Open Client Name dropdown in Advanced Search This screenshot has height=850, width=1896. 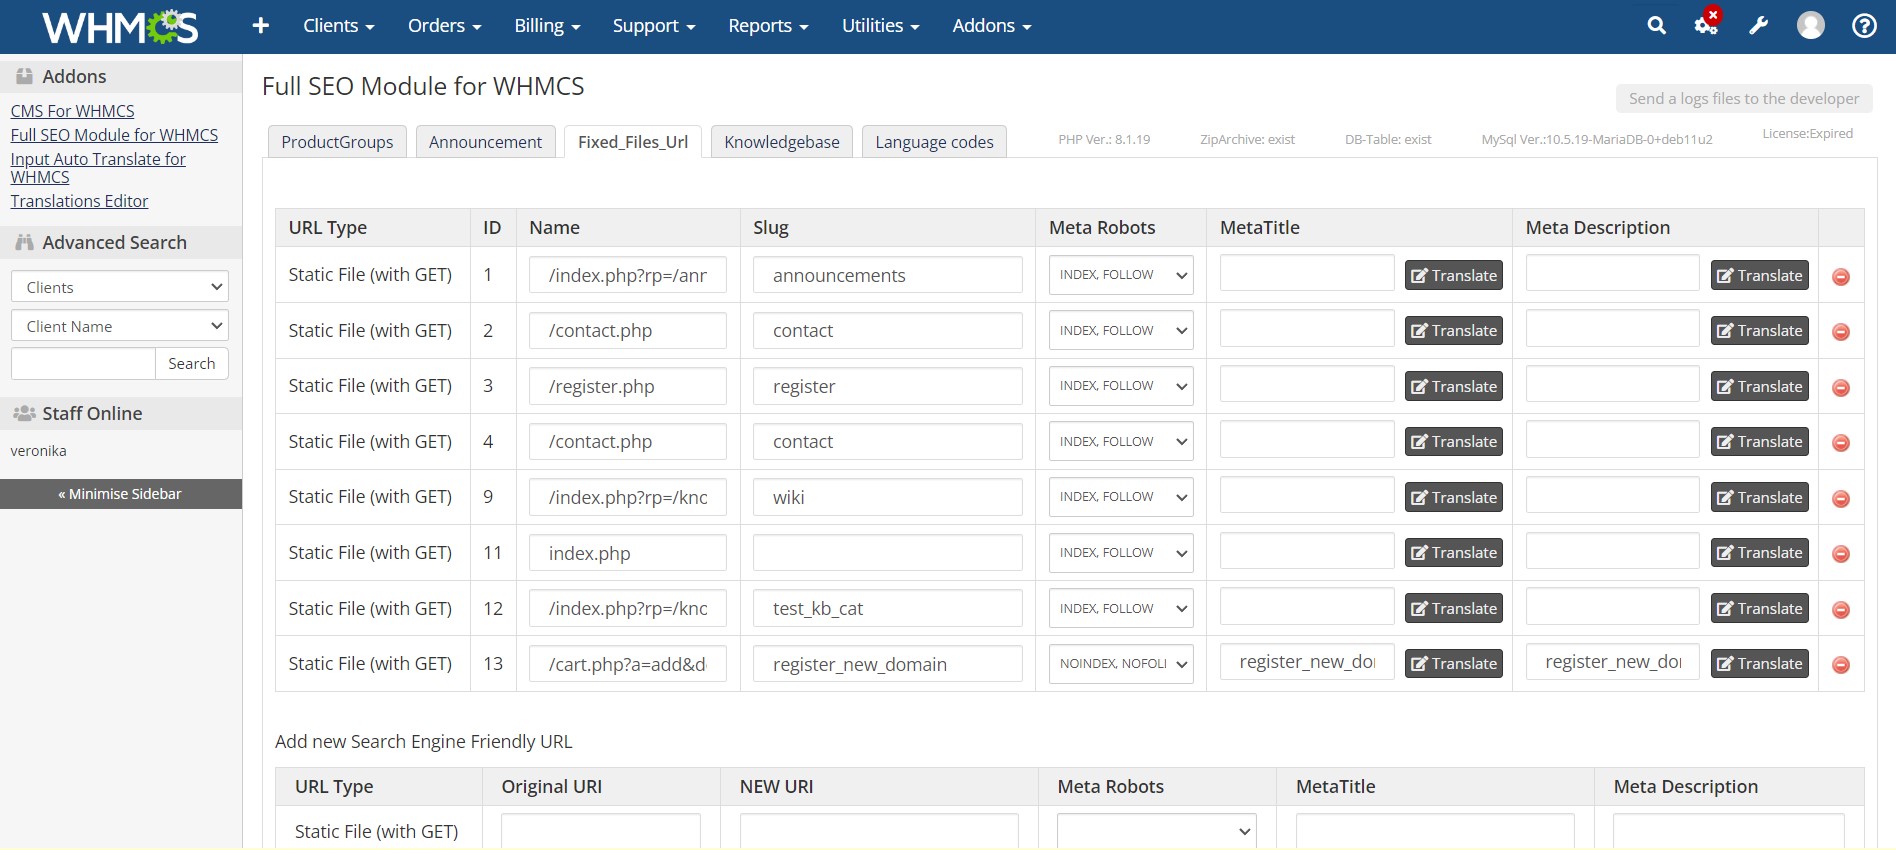point(120,326)
